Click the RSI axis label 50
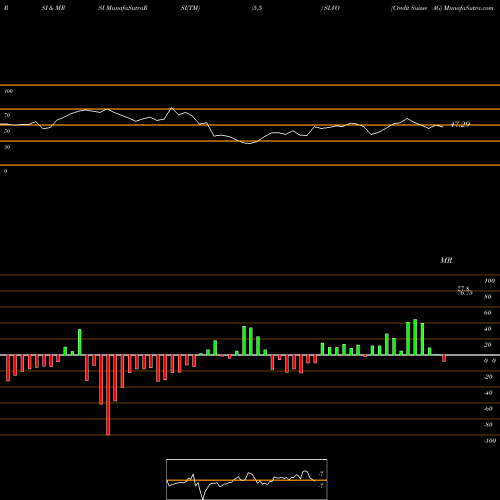 click(7, 131)
